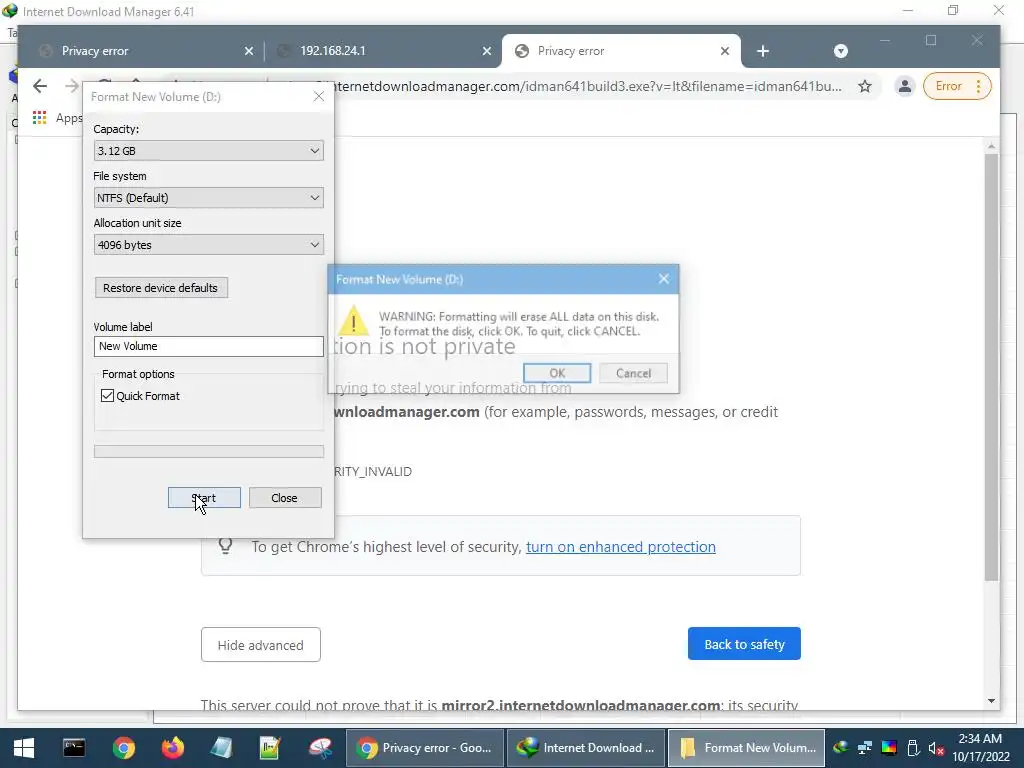Click the USB safely remove tray icon

click(914, 748)
